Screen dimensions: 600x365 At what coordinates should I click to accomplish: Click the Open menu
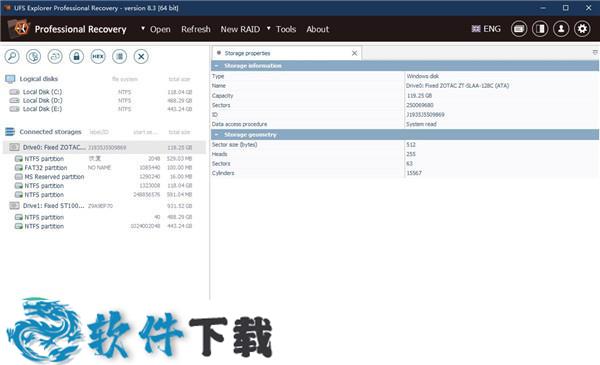160,29
